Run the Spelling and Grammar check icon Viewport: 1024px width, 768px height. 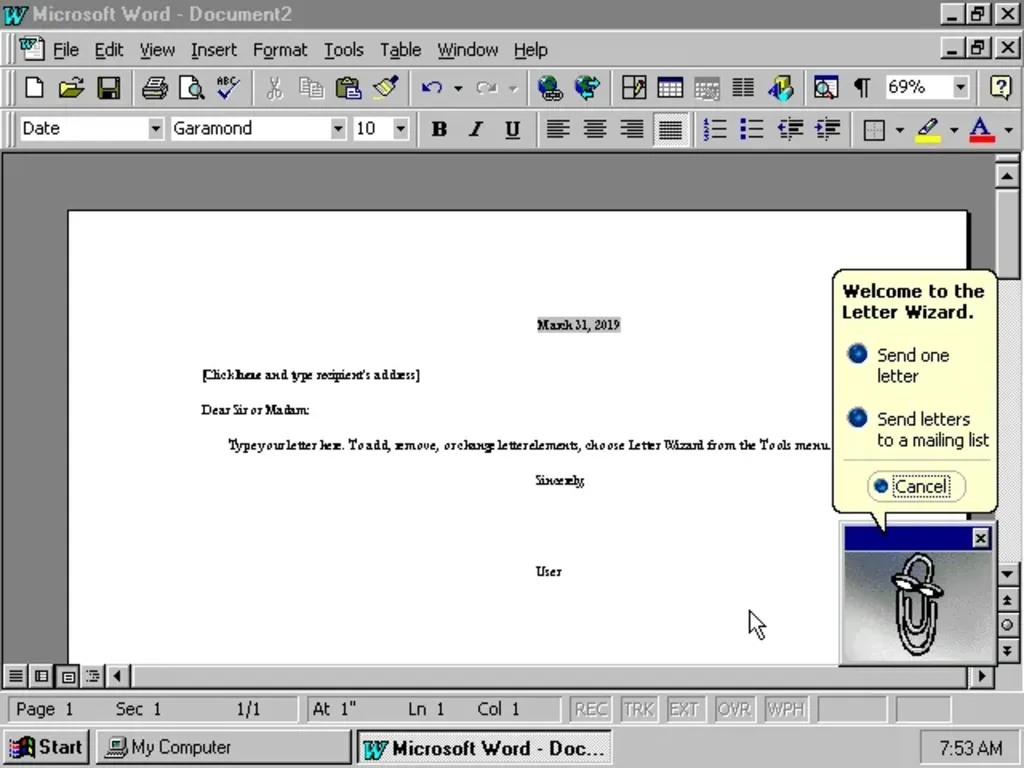tap(227, 88)
